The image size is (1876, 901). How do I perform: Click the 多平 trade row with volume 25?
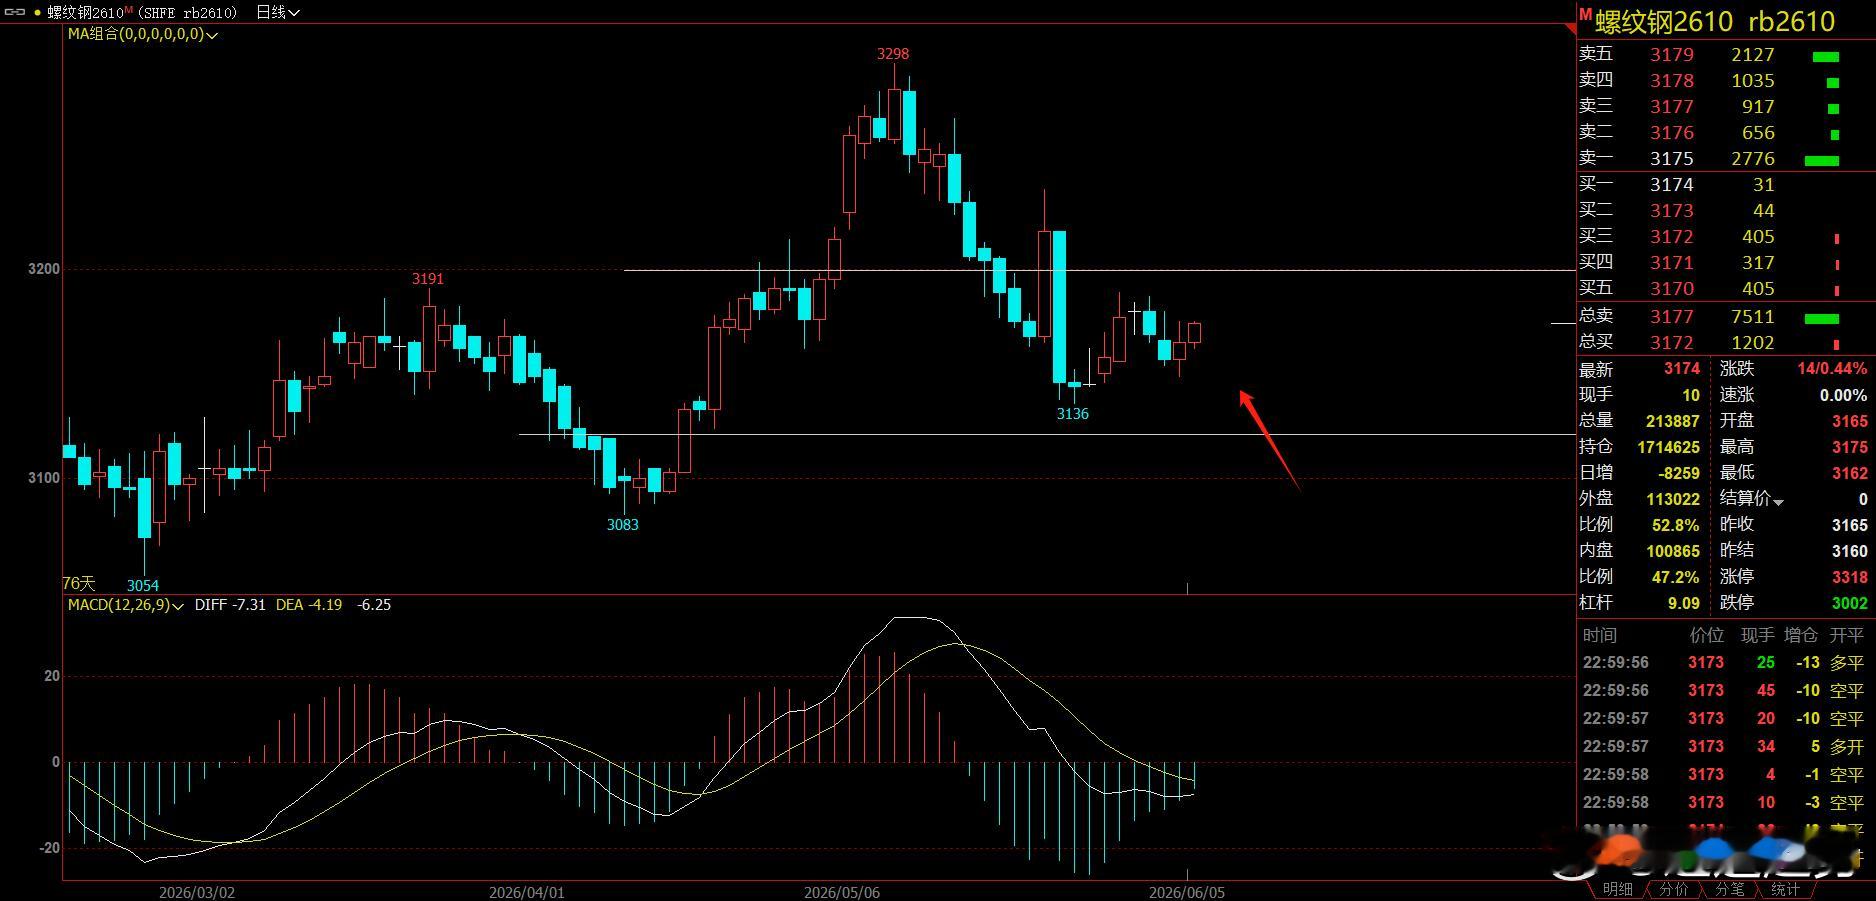point(1725,663)
